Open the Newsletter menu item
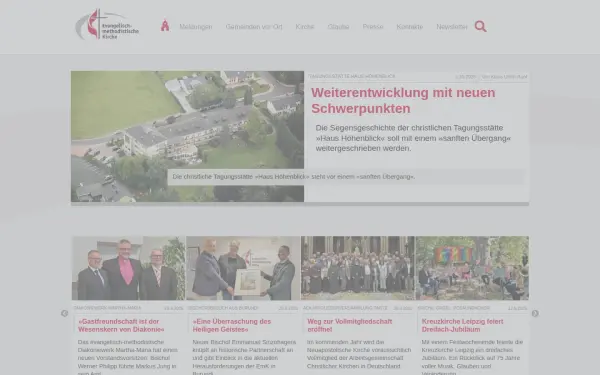Viewport: 600px width, 375px height. (452, 27)
